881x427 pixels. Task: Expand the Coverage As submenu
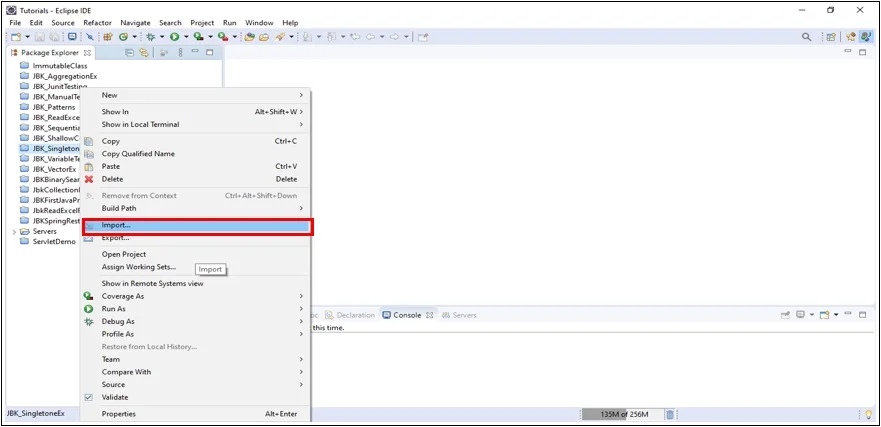(x=195, y=296)
